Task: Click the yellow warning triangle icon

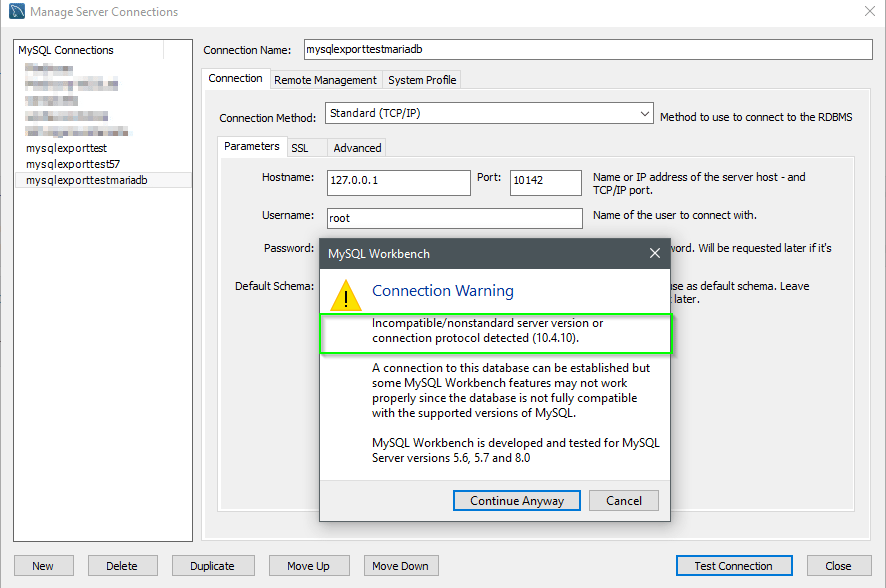Action: click(346, 295)
